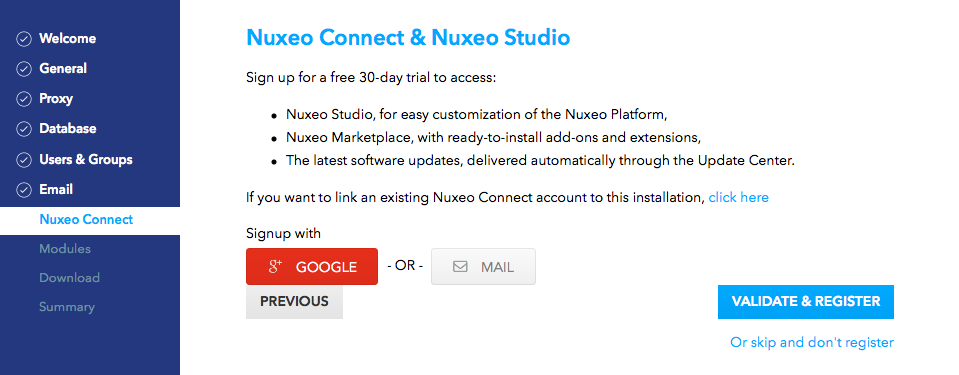The height and width of the screenshot is (375, 959).
Task: Follow the 'click here' existing account link
Action: pyautogui.click(x=738, y=198)
